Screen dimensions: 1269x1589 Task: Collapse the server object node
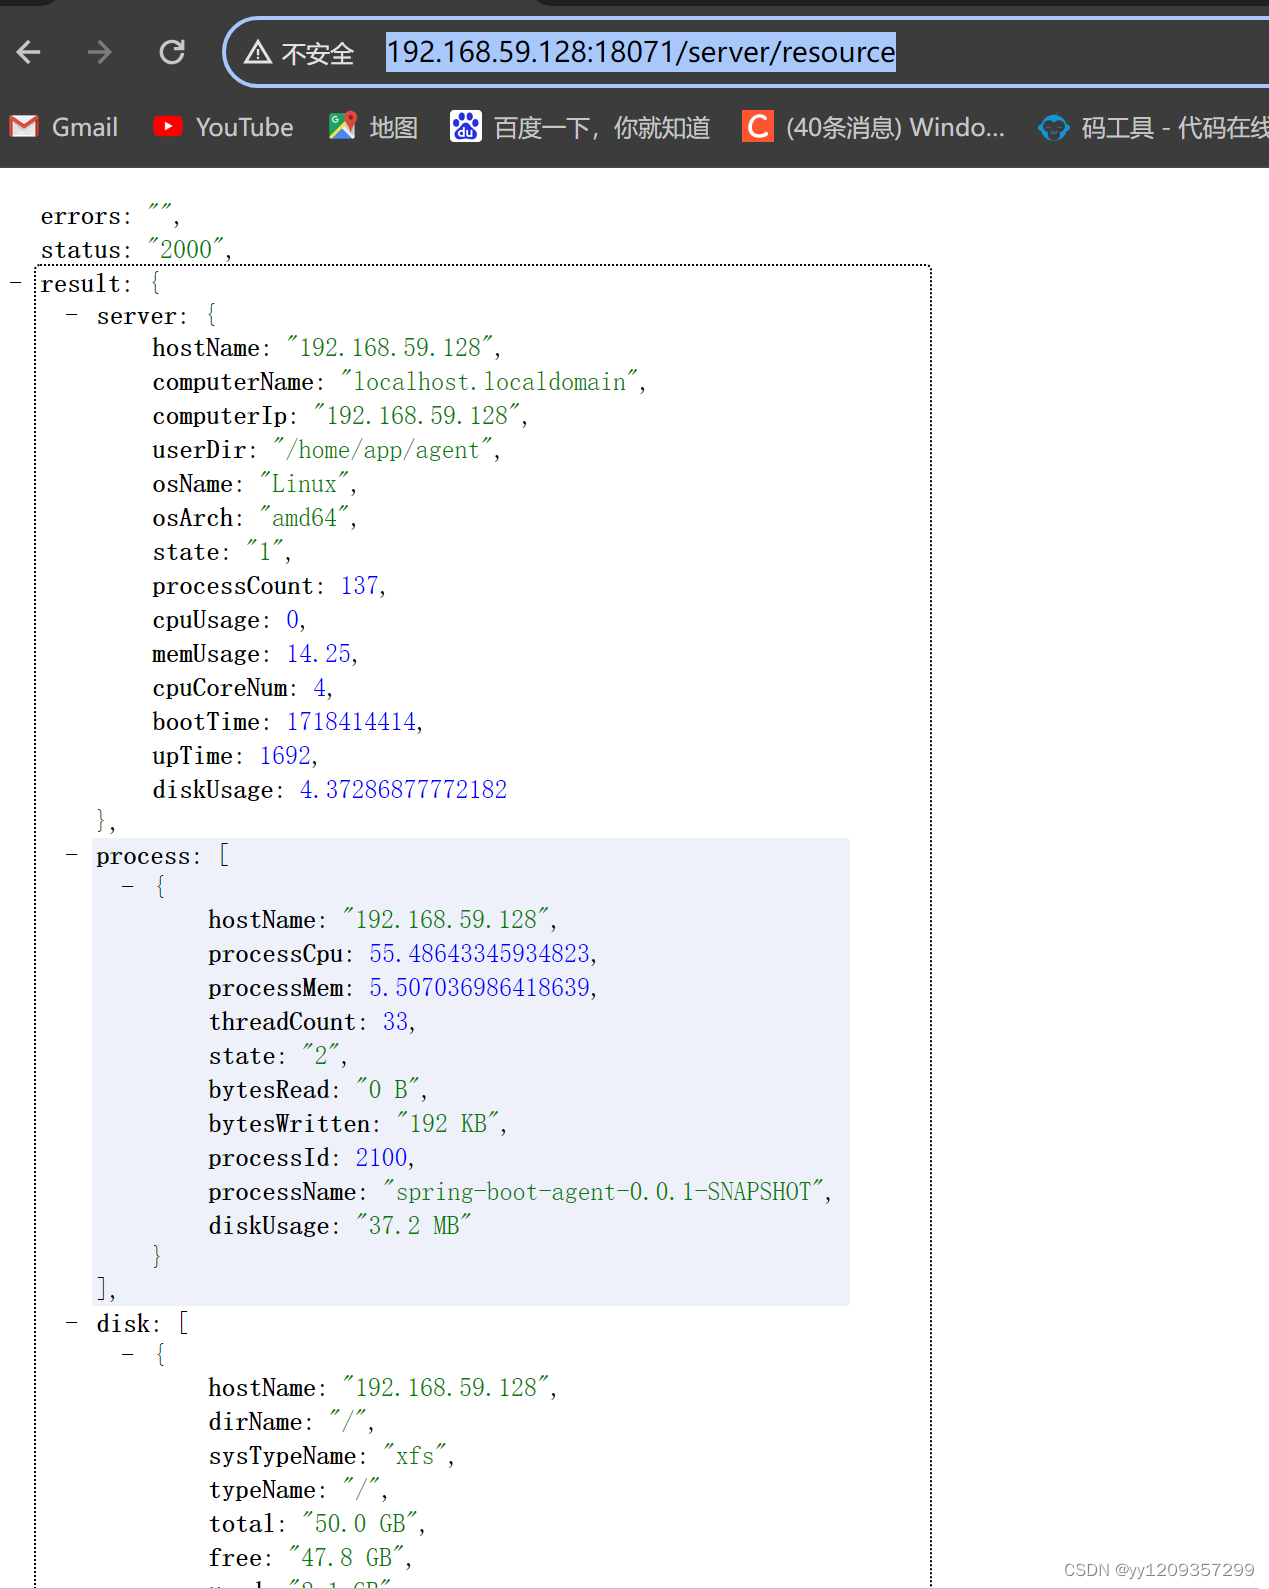[x=71, y=316]
